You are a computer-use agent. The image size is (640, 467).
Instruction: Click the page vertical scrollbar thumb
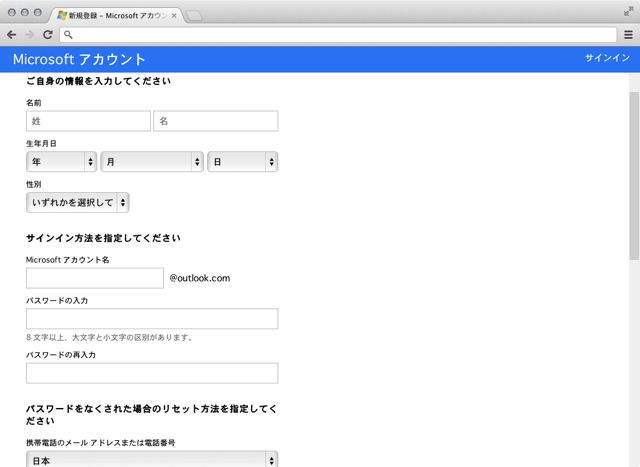[x=634, y=176]
